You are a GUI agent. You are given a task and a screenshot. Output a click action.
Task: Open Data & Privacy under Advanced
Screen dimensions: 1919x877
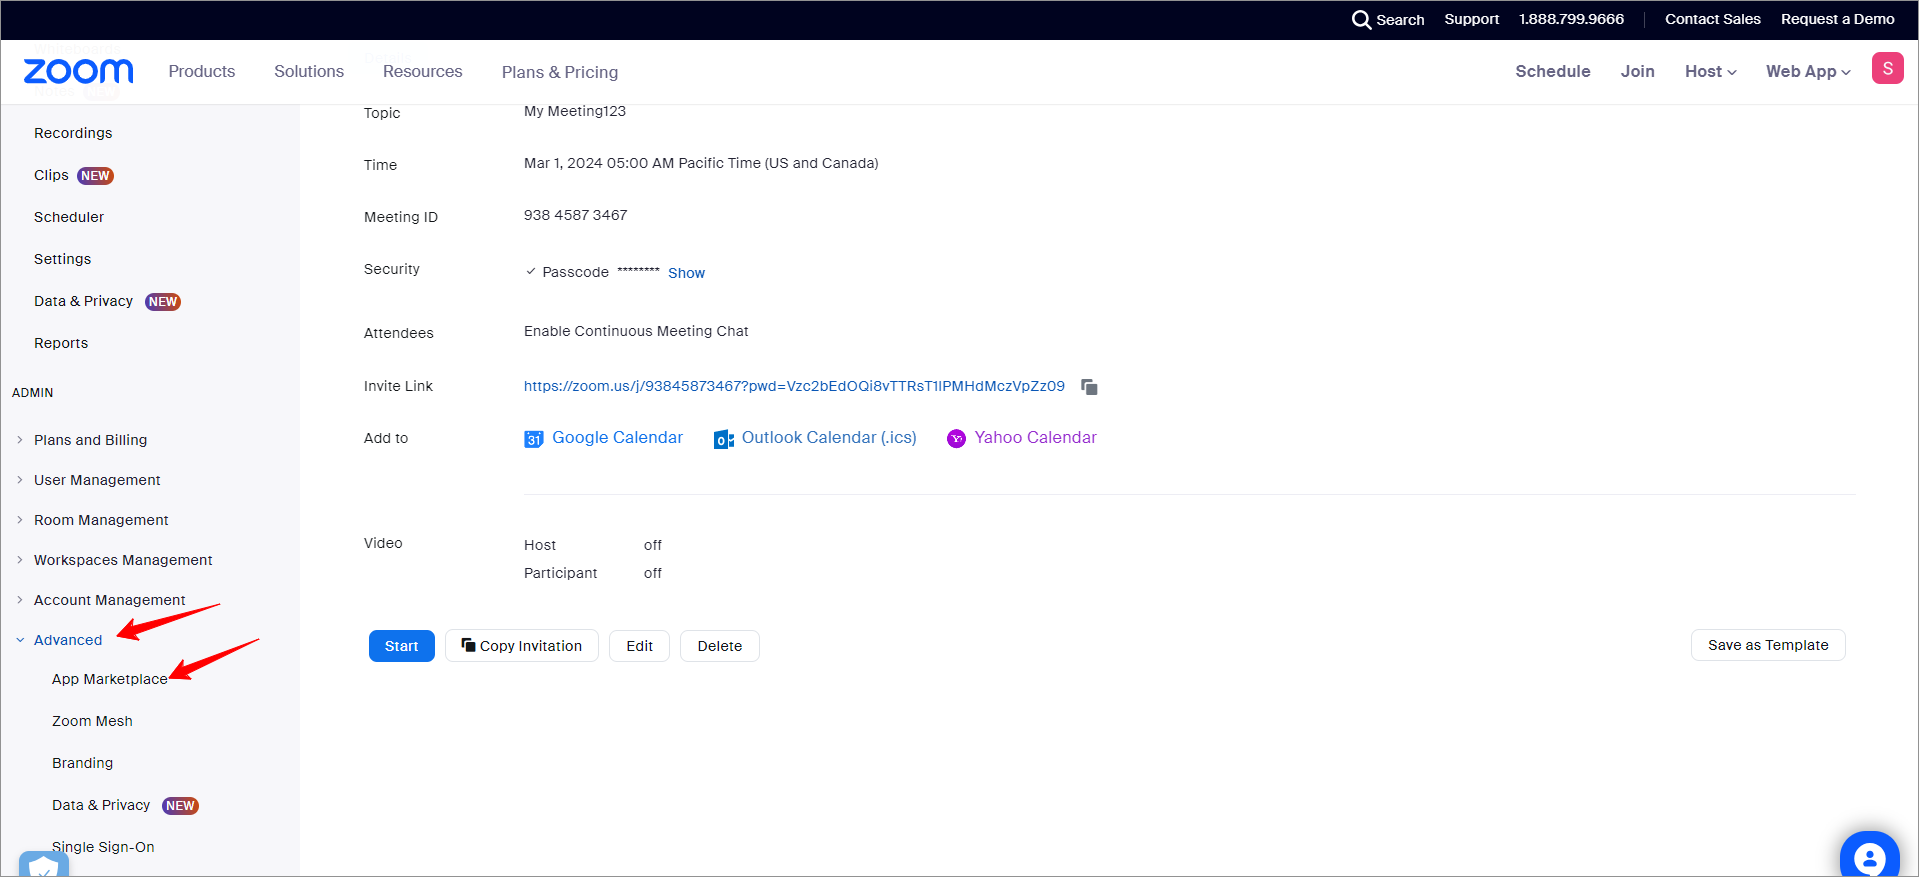click(101, 805)
